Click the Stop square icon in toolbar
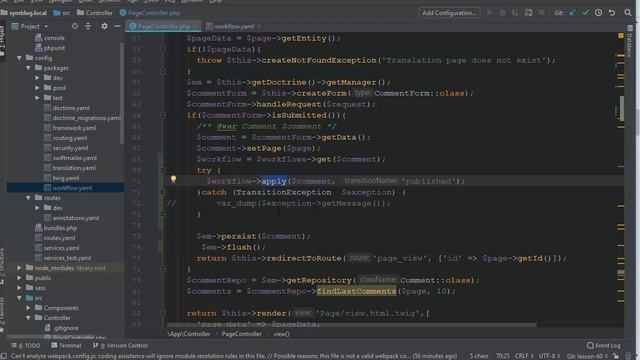 pyautogui.click(x=542, y=13)
